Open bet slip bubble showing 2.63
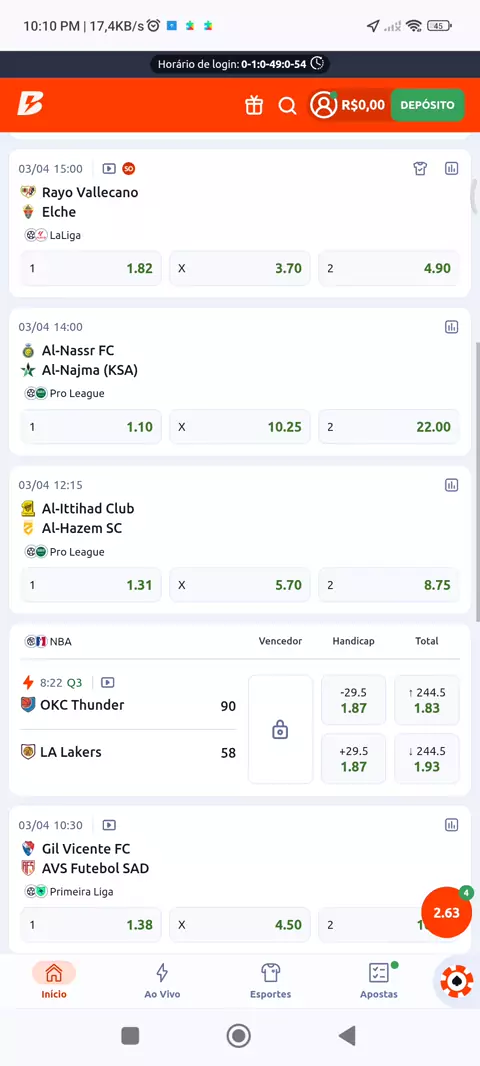 pyautogui.click(x=447, y=912)
